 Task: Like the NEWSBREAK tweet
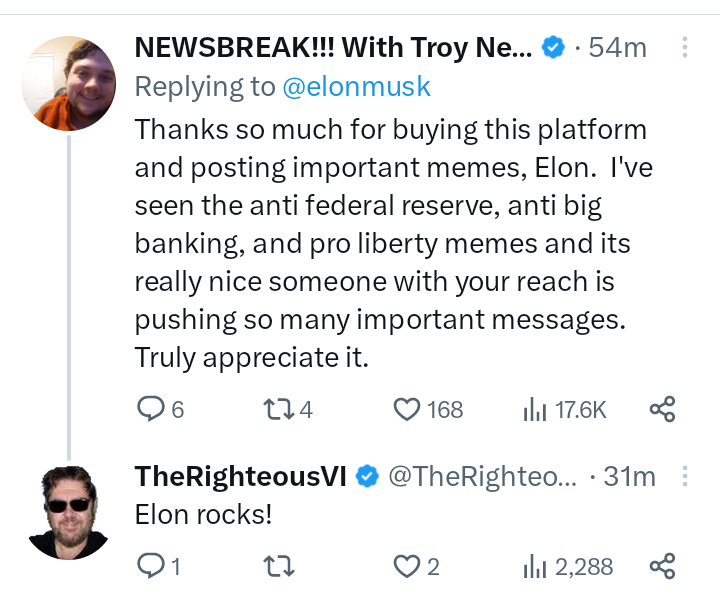tap(407, 409)
